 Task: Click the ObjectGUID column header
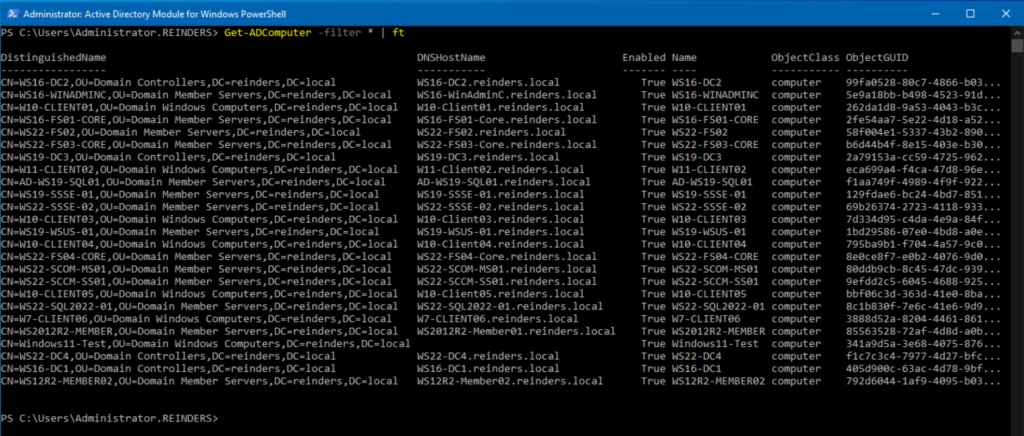(877, 57)
